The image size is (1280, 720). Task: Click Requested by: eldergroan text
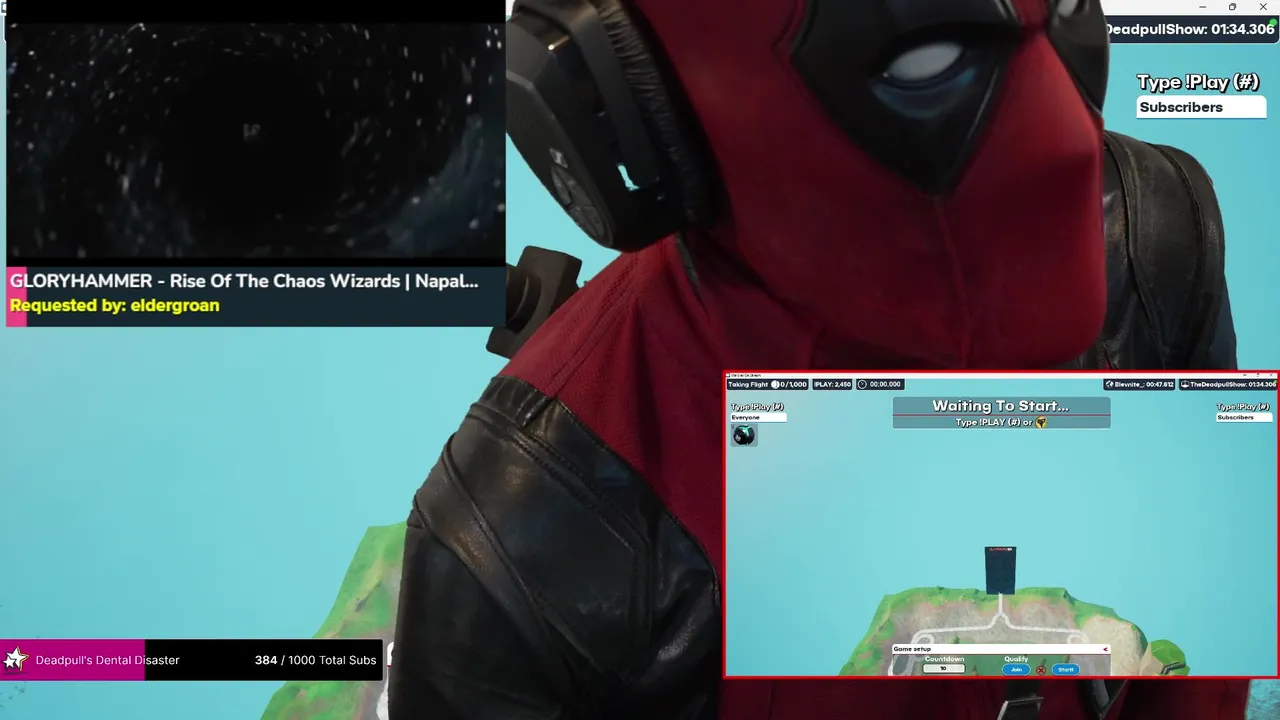tap(115, 305)
